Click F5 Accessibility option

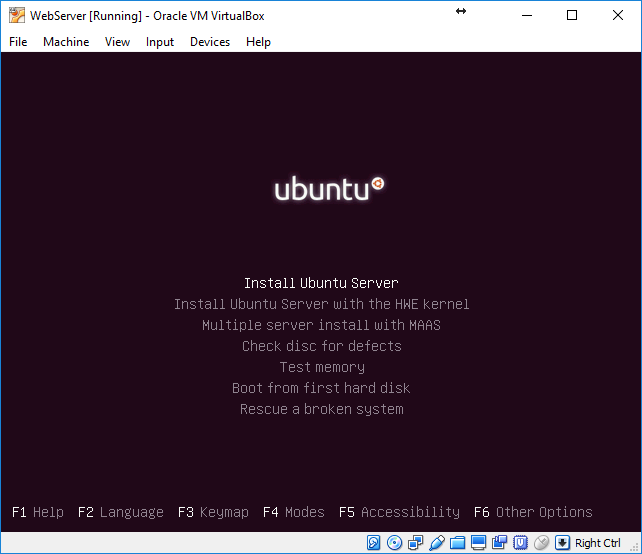point(399,512)
